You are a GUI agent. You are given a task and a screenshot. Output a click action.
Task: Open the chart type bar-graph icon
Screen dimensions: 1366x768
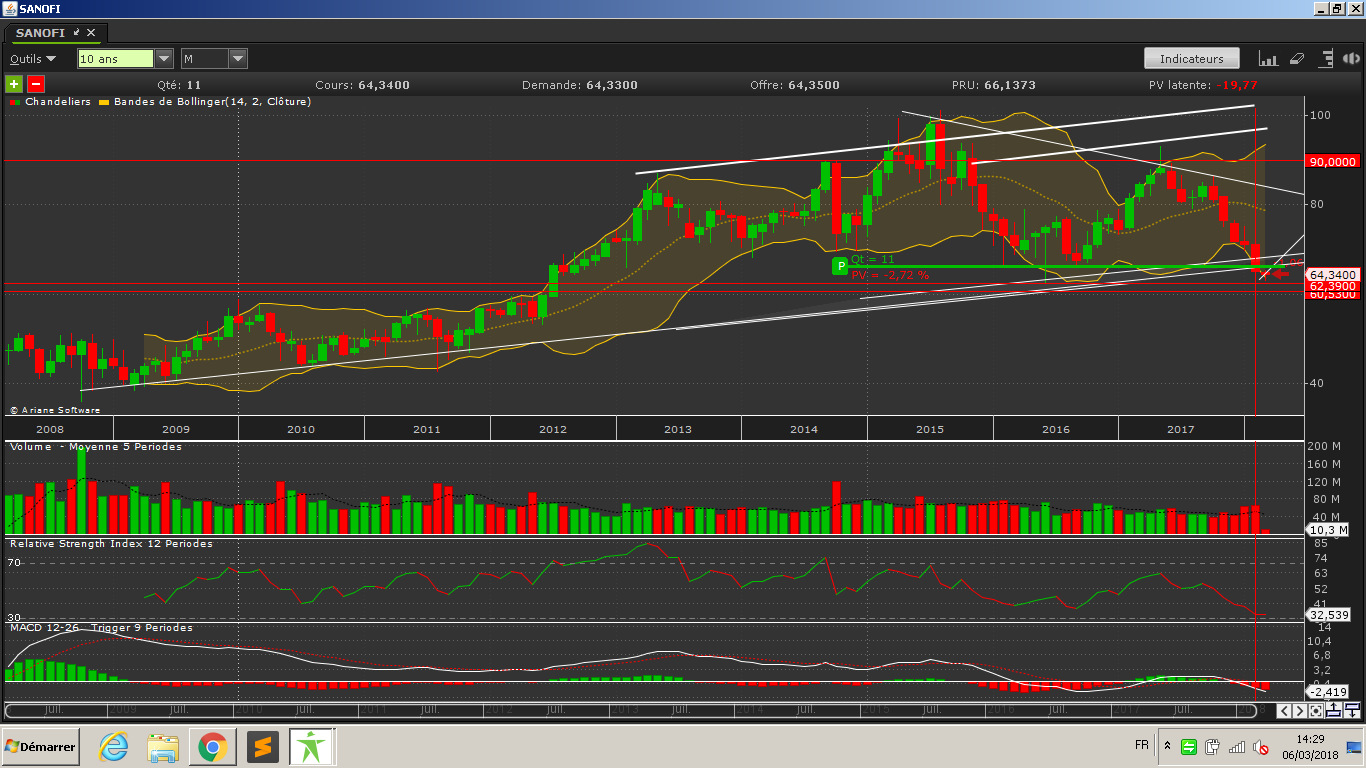coord(1269,59)
